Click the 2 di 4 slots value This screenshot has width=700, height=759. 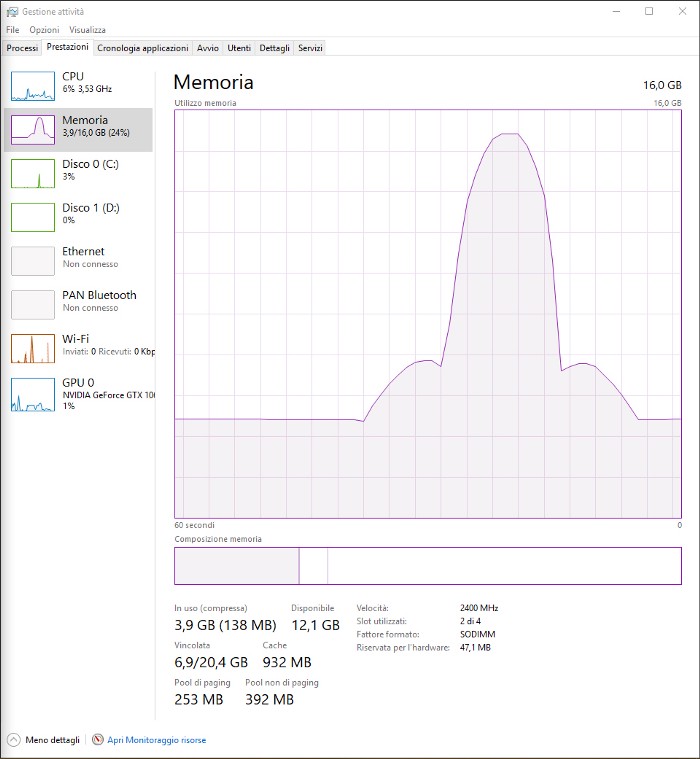(x=470, y=621)
